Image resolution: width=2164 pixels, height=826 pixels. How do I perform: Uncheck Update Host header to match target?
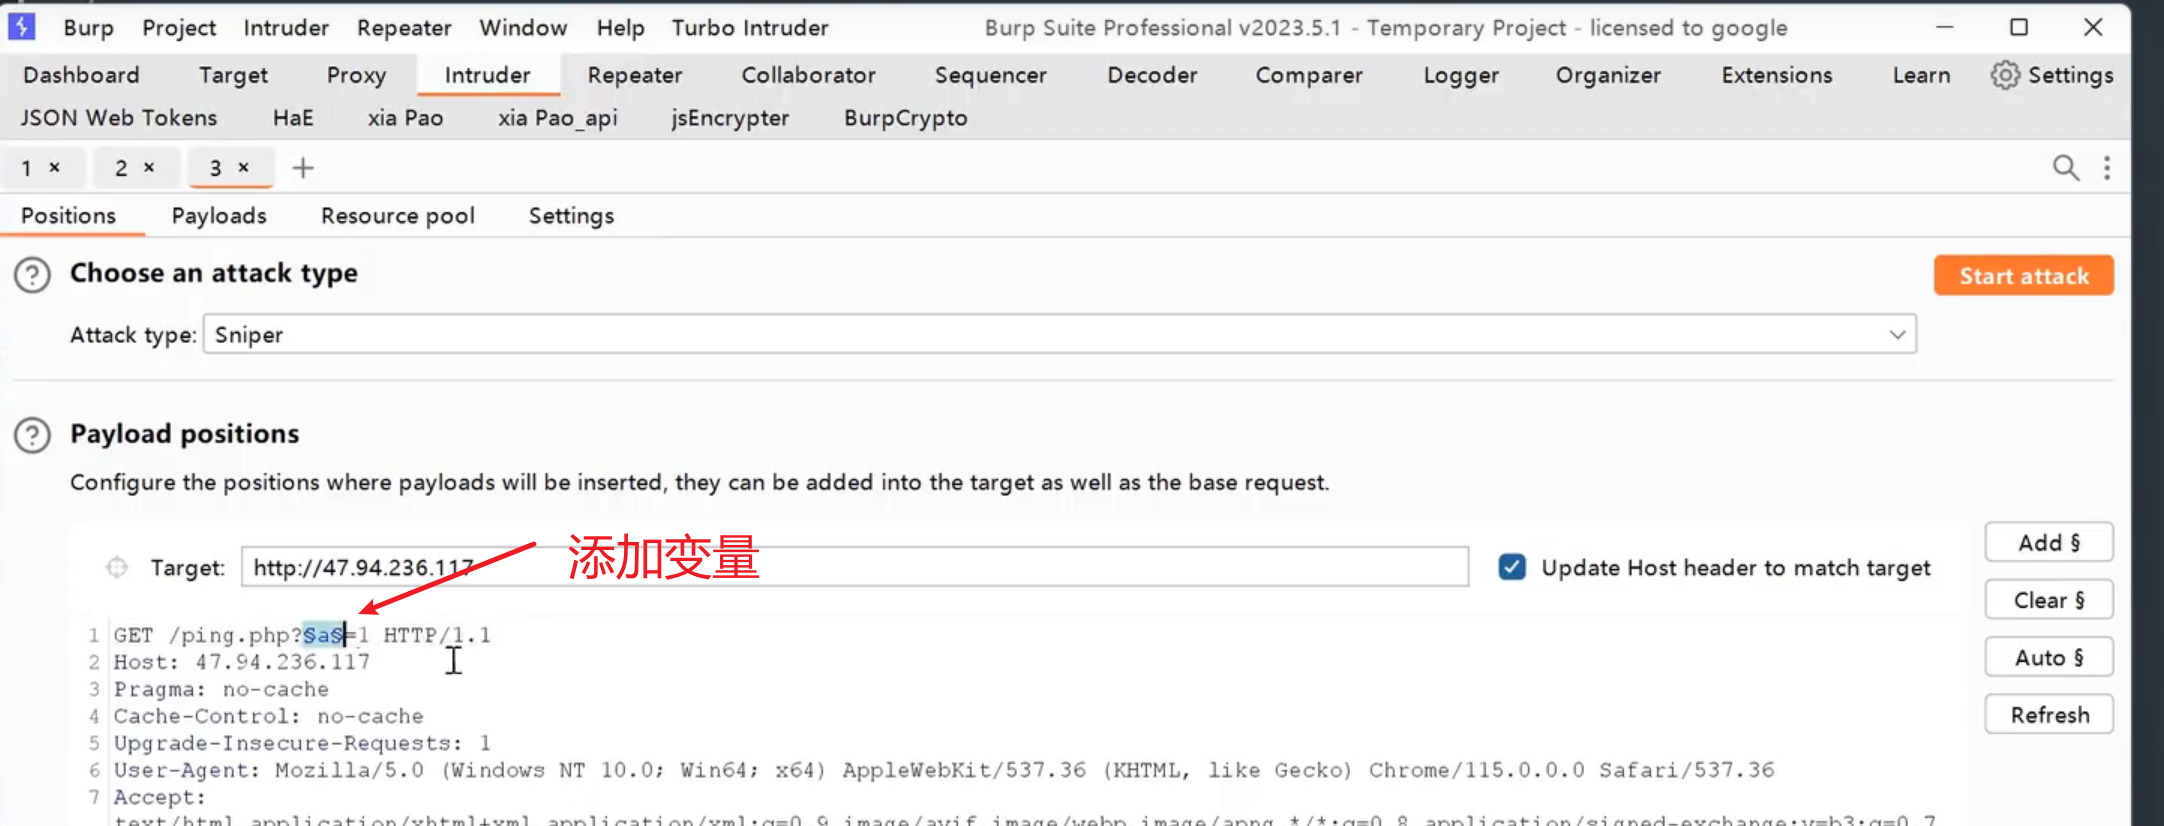1512,568
